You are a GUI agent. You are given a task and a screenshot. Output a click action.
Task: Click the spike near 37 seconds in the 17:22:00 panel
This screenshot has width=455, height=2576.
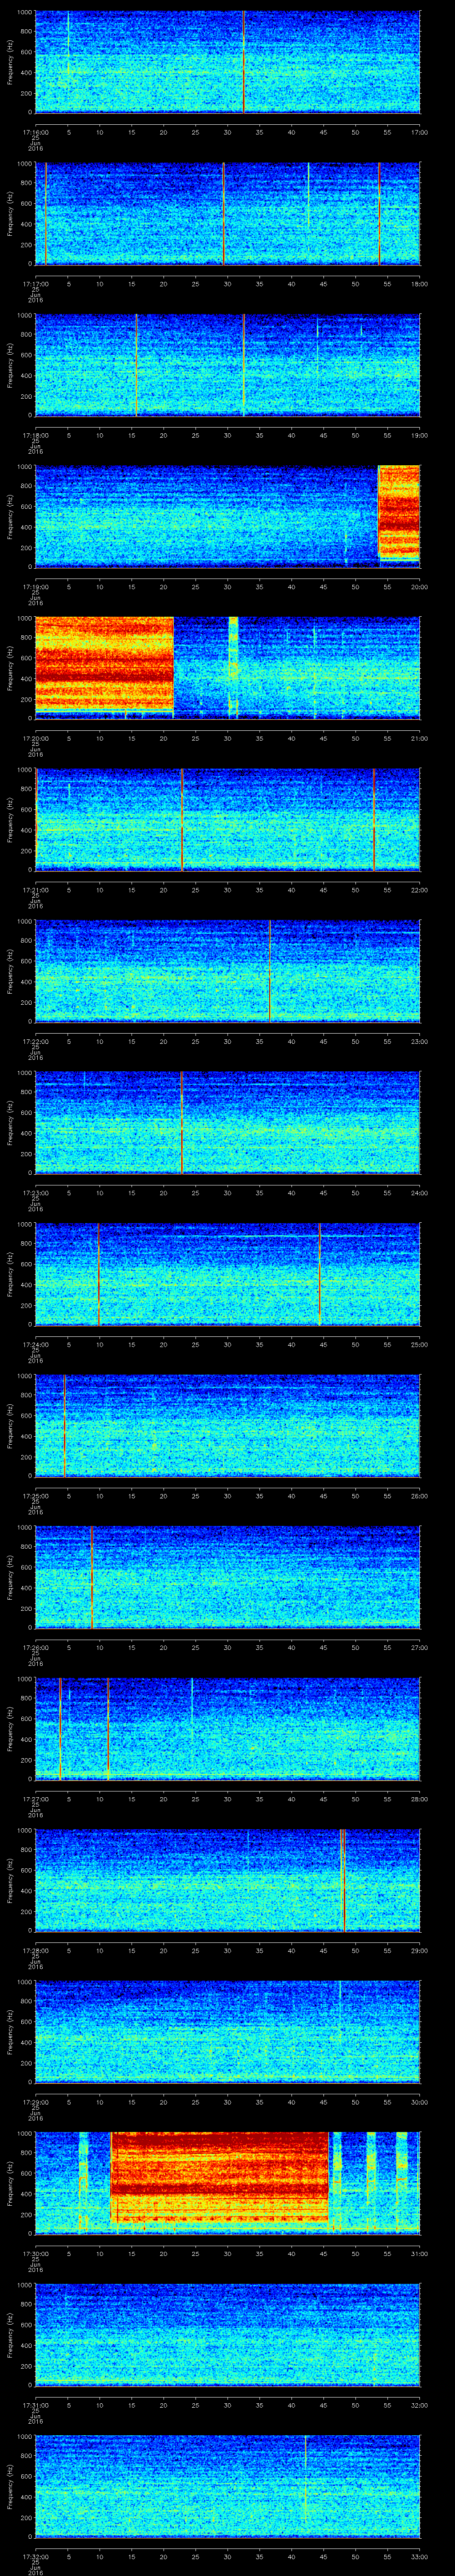(270, 970)
